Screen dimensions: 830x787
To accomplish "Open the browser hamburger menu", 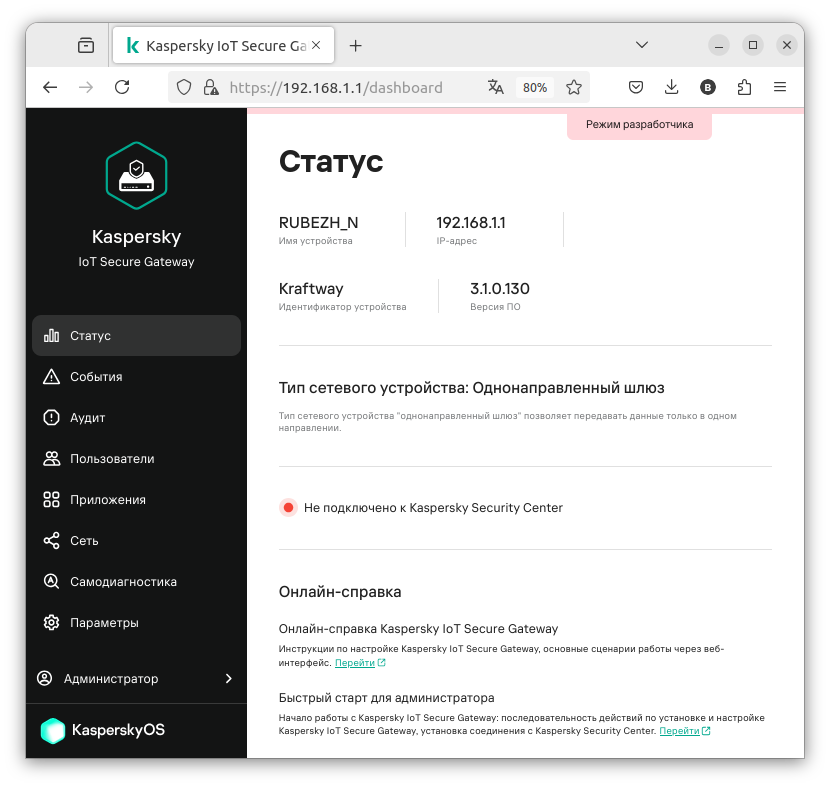I will click(780, 87).
